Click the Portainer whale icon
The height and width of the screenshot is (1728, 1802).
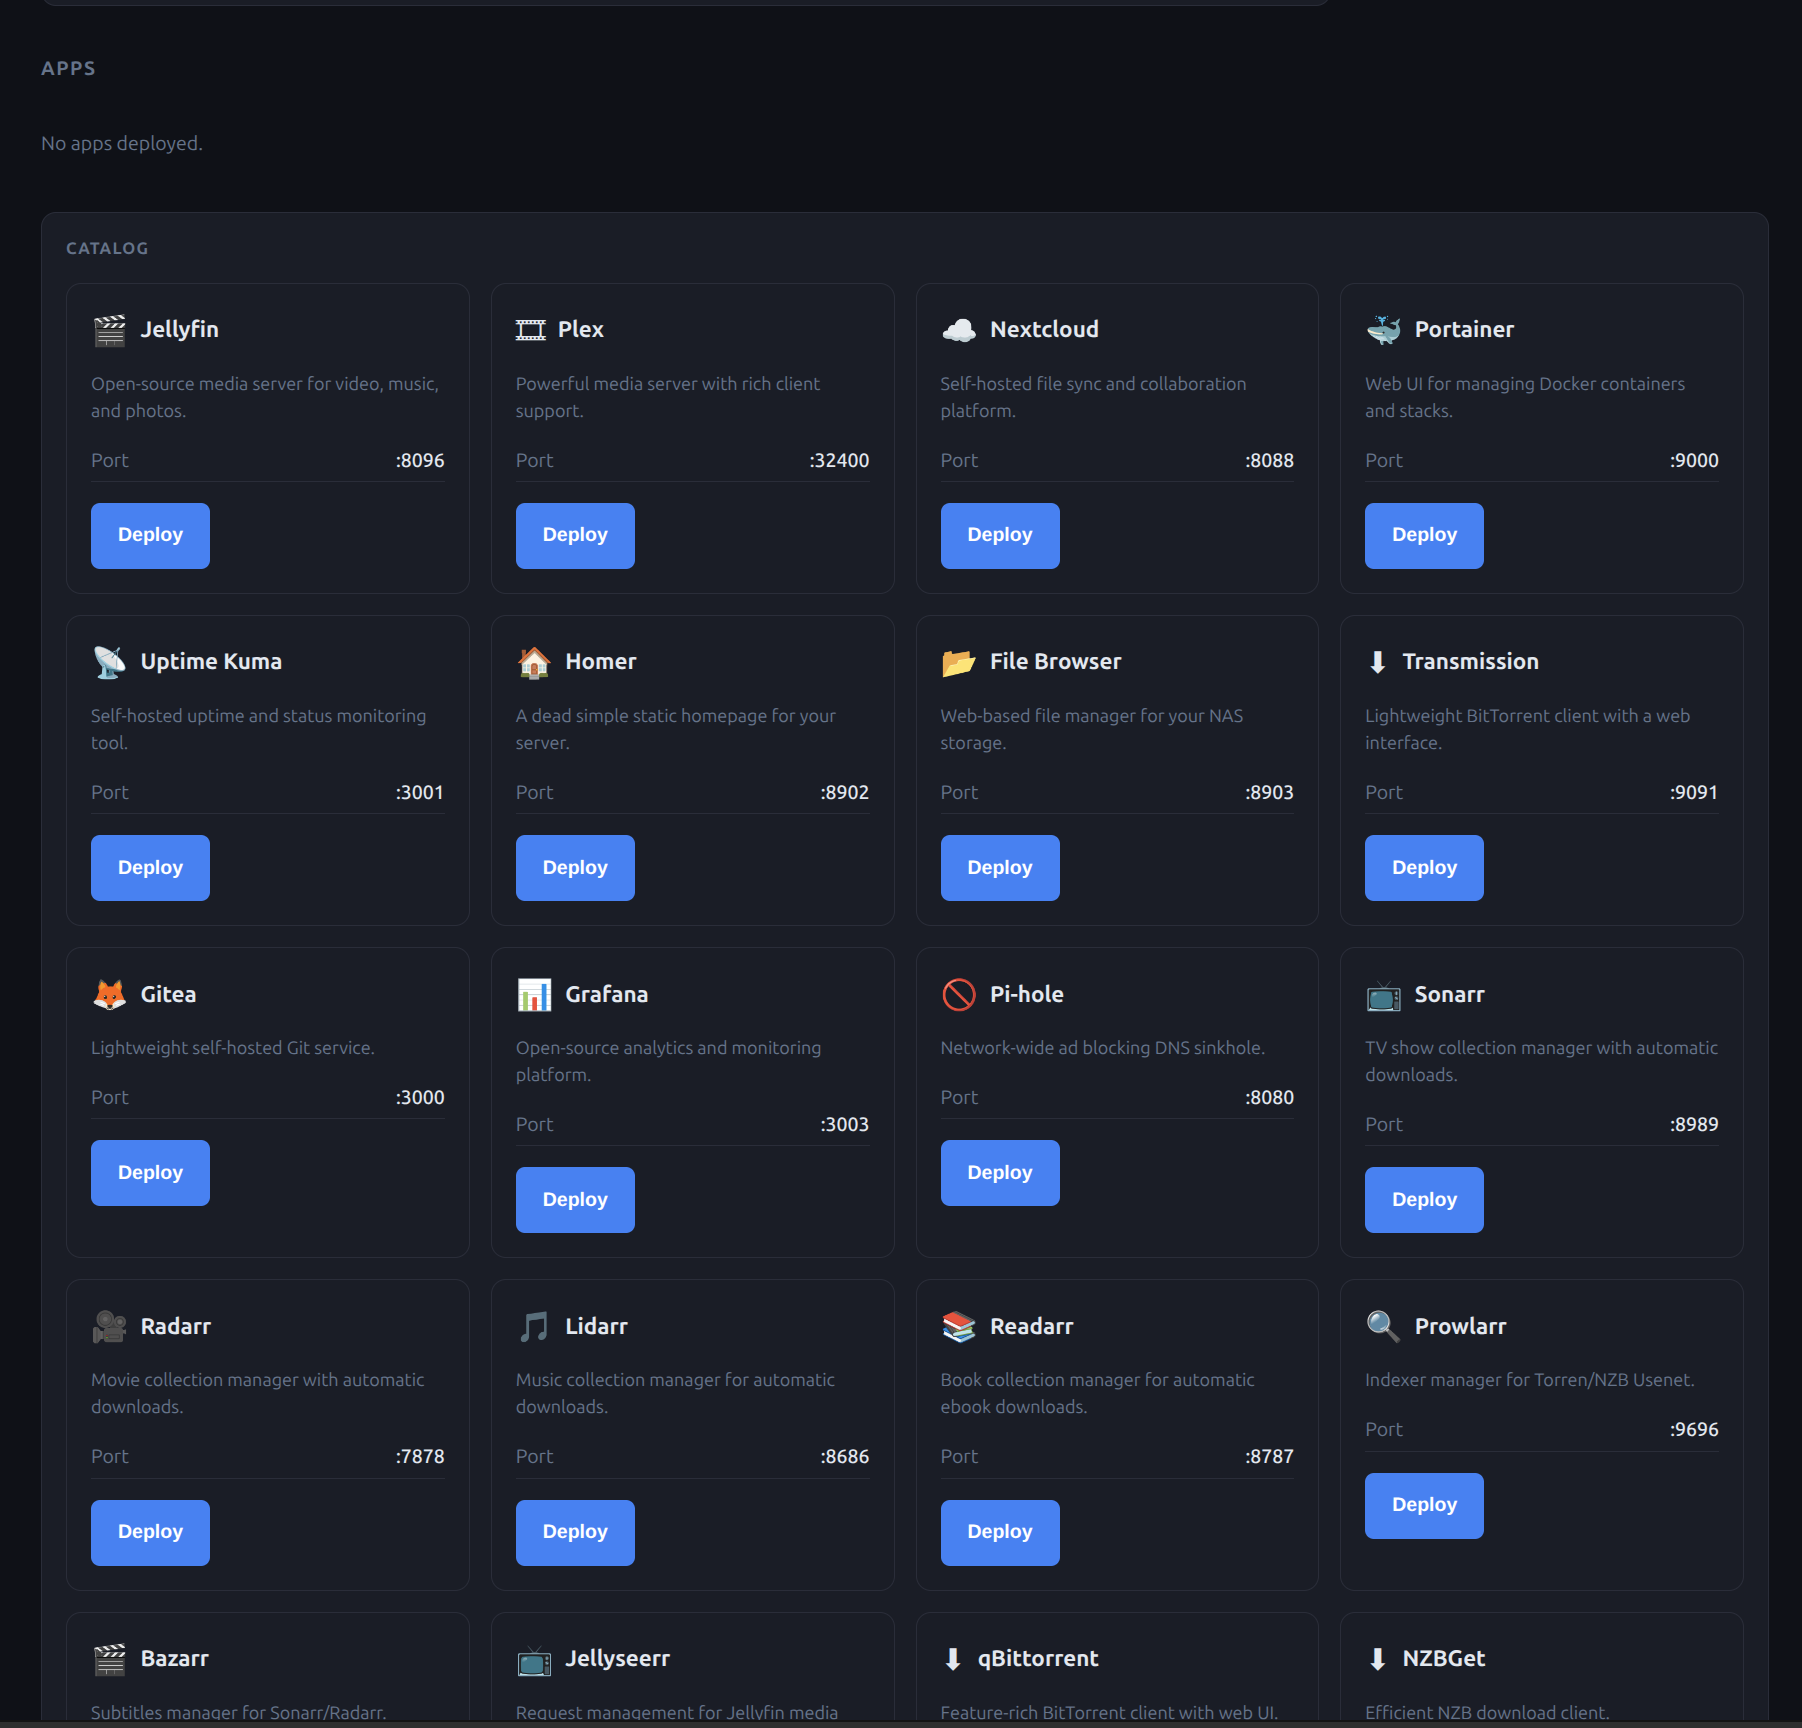(x=1383, y=330)
